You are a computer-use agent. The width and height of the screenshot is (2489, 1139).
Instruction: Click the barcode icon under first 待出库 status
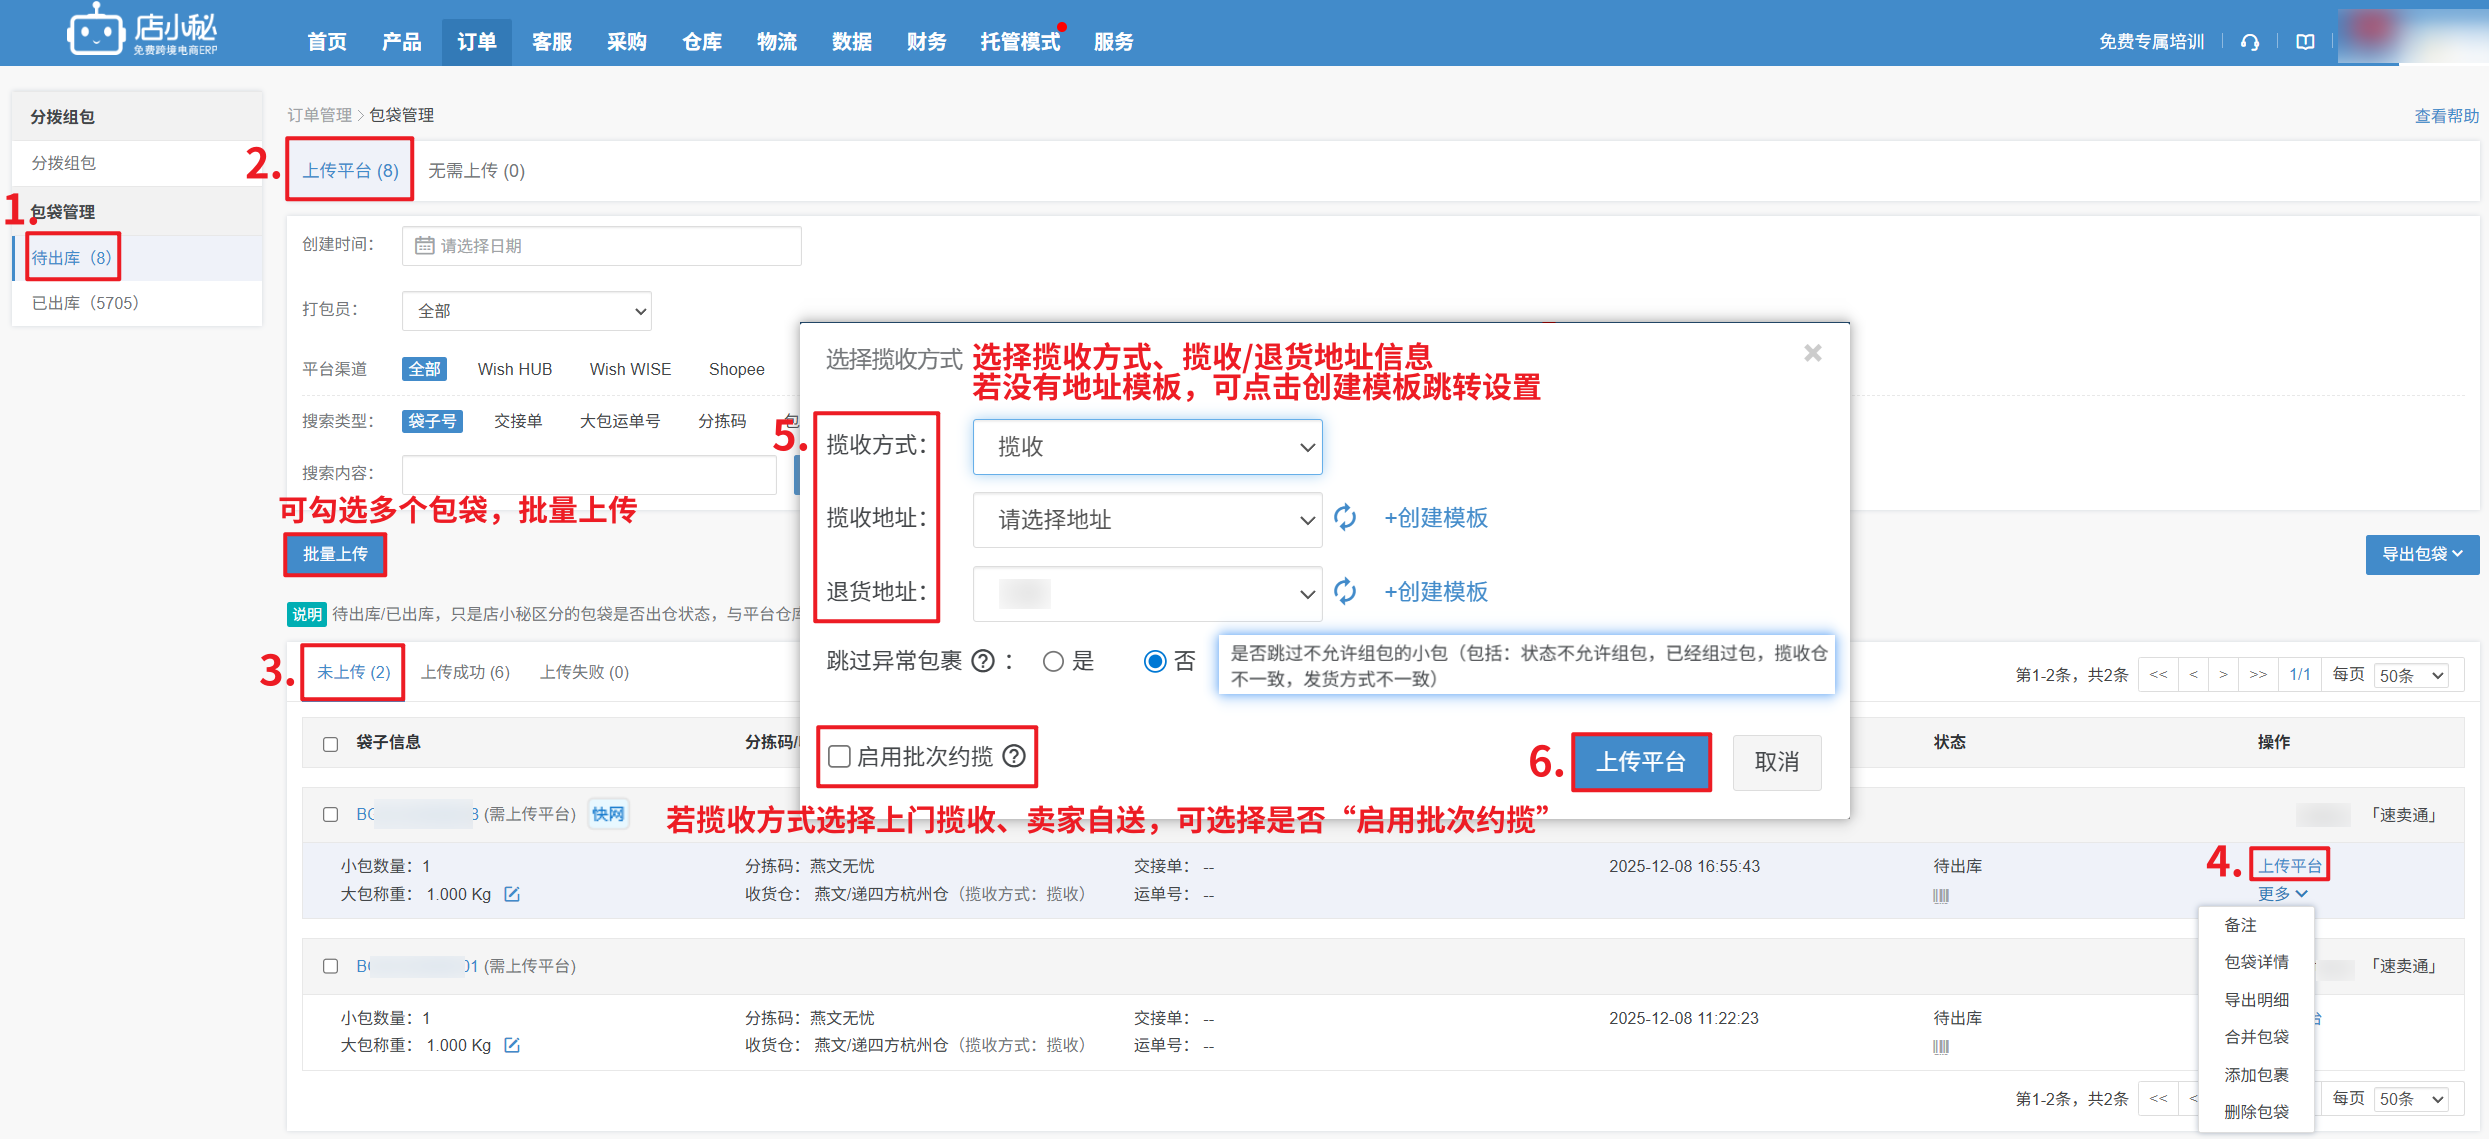[x=1940, y=896]
